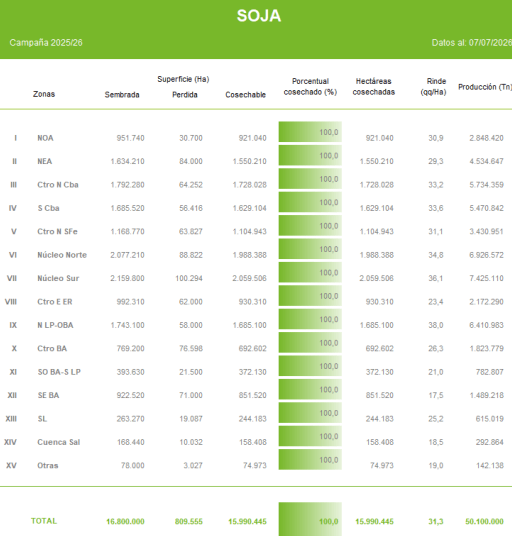Select the 'SO BA-S LP' zone name

coord(59,372)
